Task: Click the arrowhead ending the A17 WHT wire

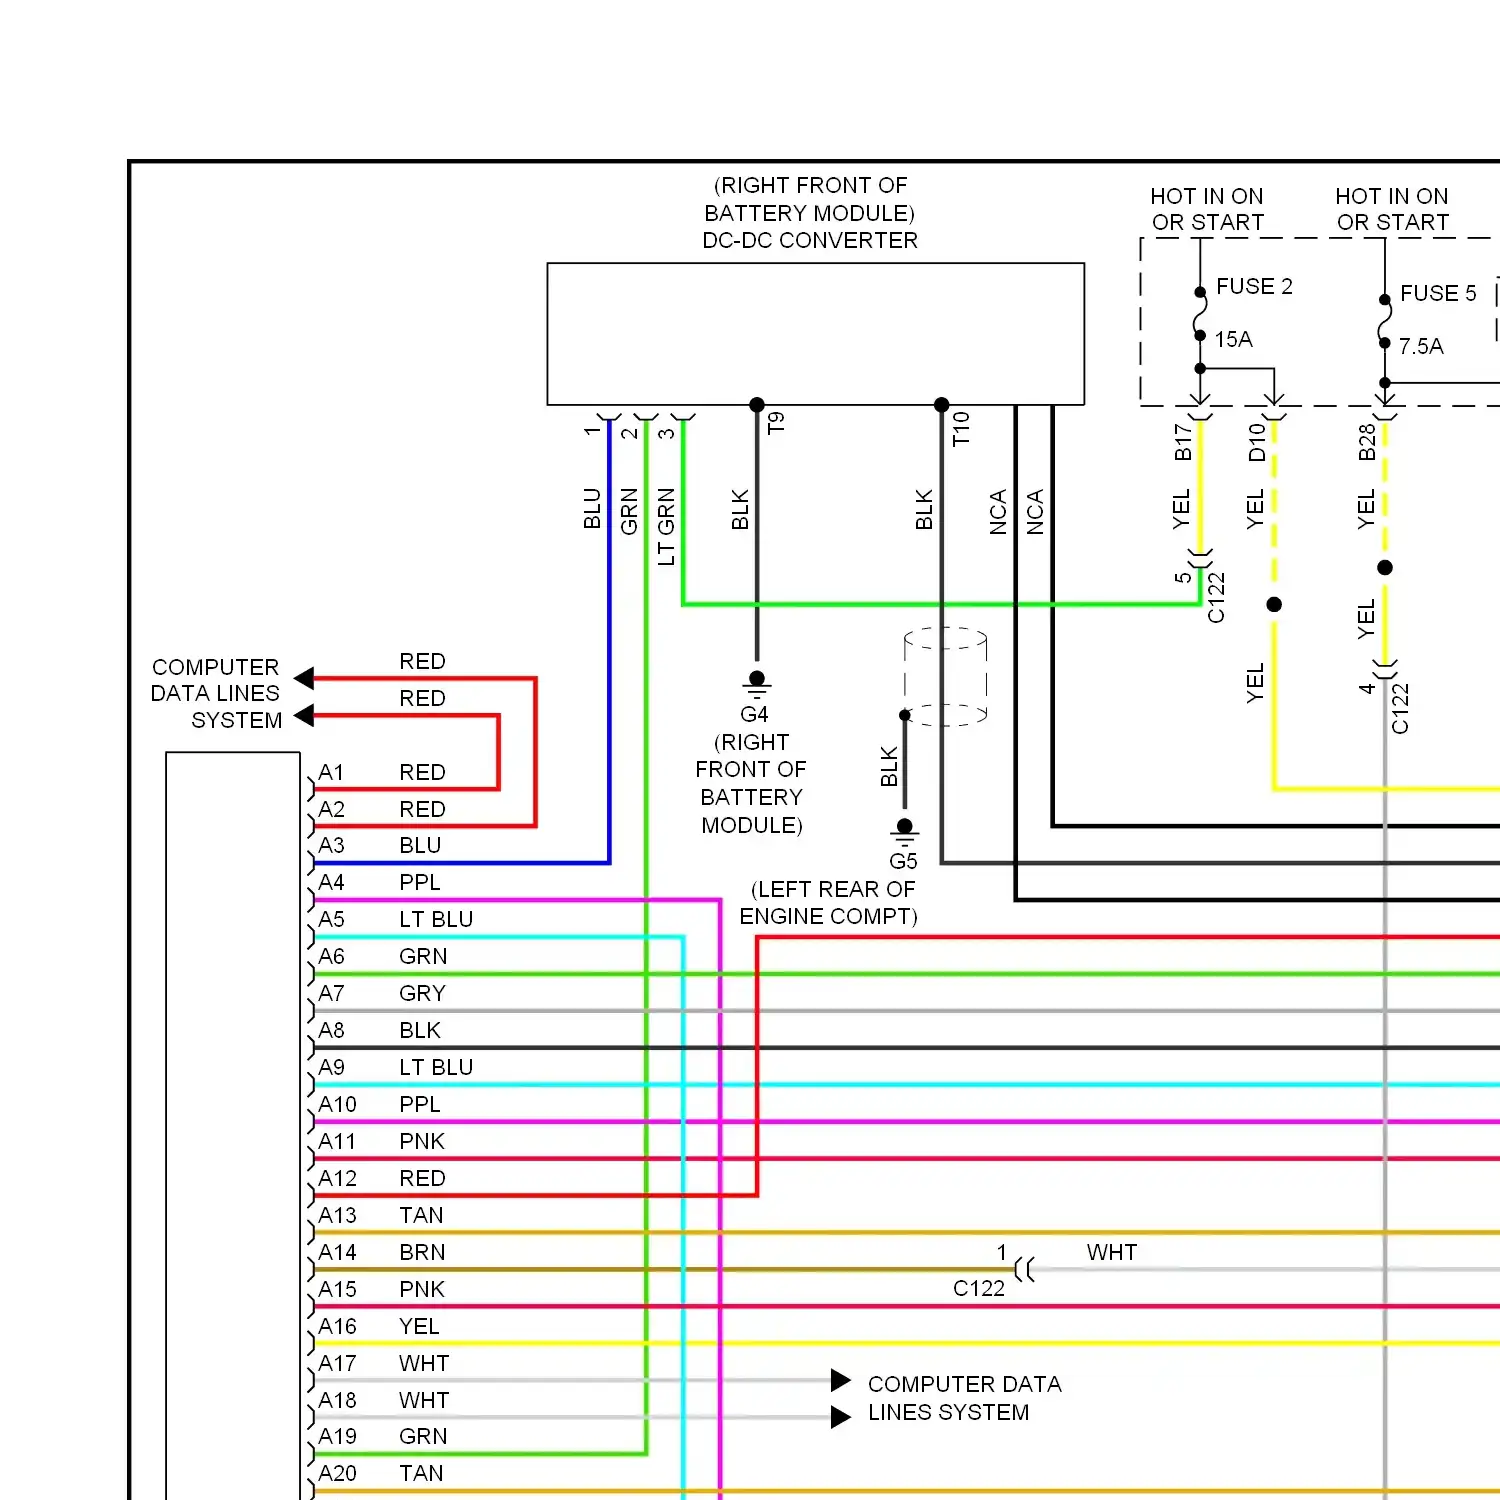Action: pos(841,1381)
